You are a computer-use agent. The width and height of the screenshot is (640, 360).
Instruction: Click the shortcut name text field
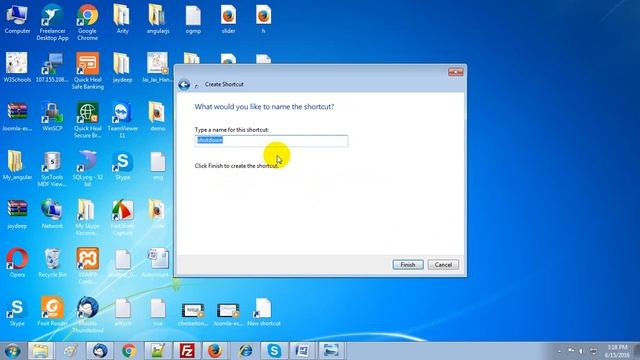coord(271,140)
